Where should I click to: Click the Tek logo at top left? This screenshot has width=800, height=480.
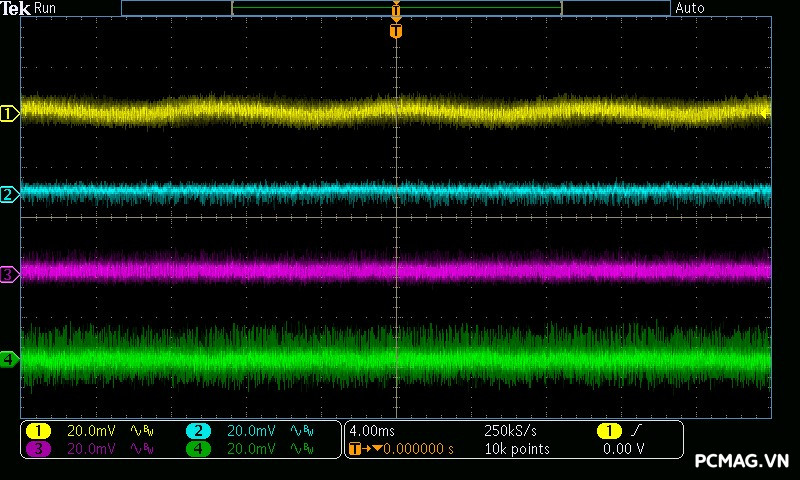[x=16, y=8]
